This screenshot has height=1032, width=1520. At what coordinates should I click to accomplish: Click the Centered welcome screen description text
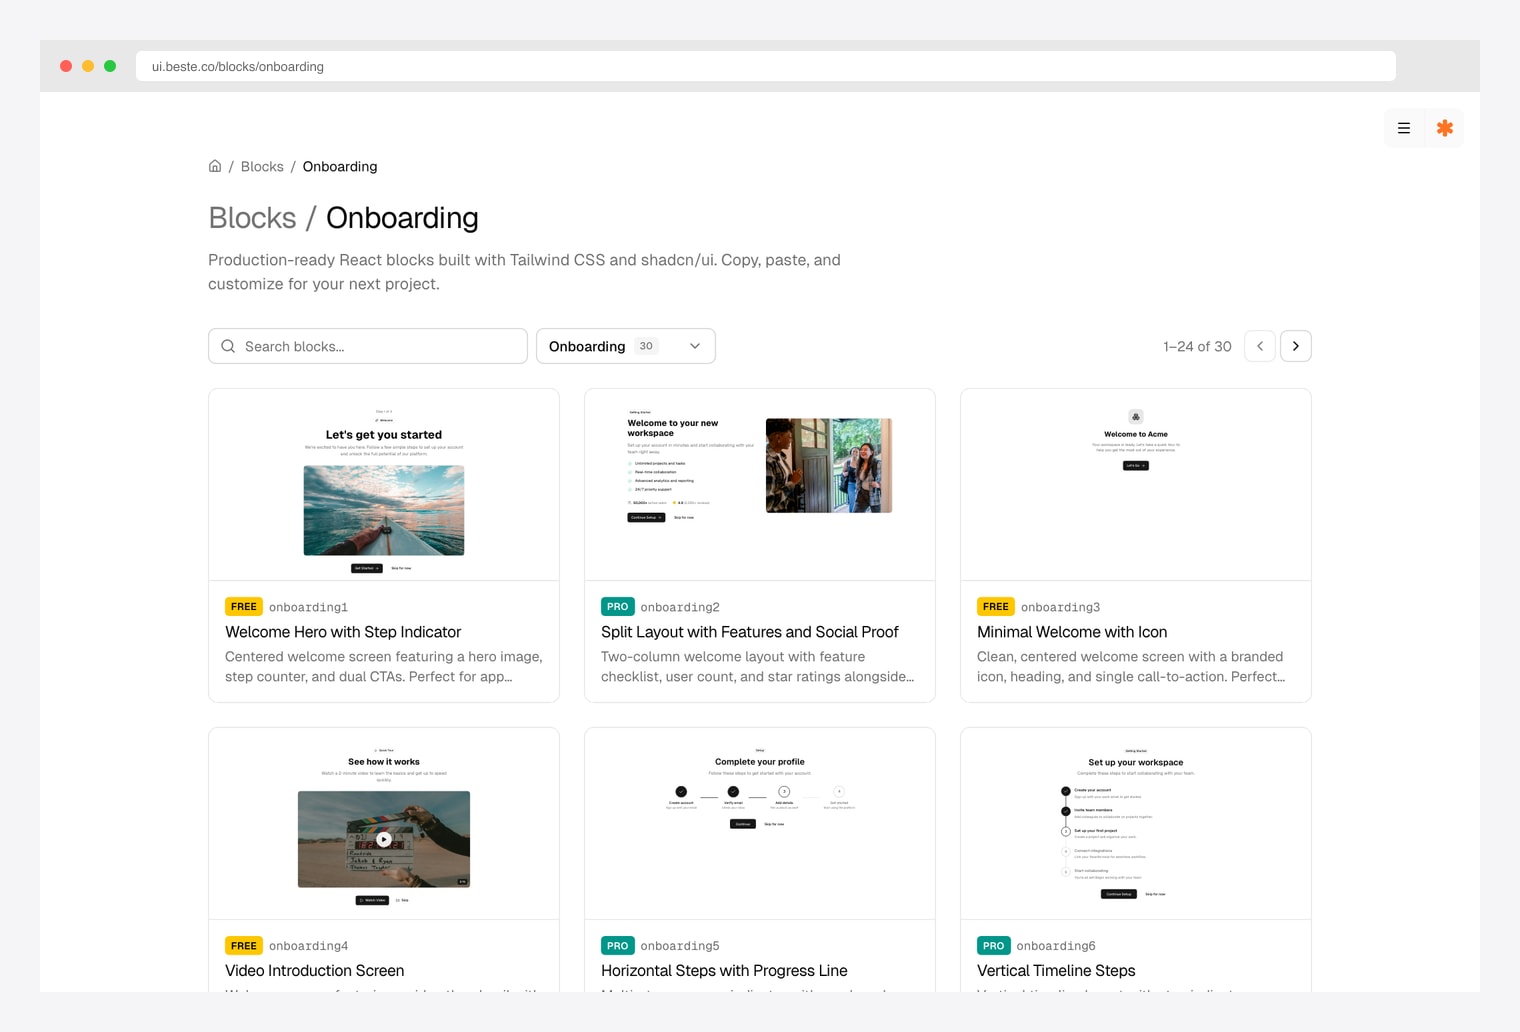[384, 667]
